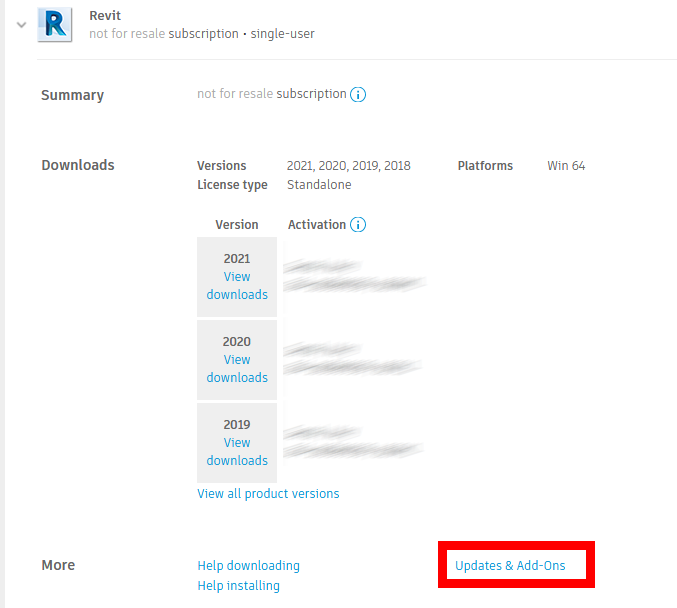Click the Summary section heading
677x608 pixels.
pyautogui.click(x=72, y=95)
